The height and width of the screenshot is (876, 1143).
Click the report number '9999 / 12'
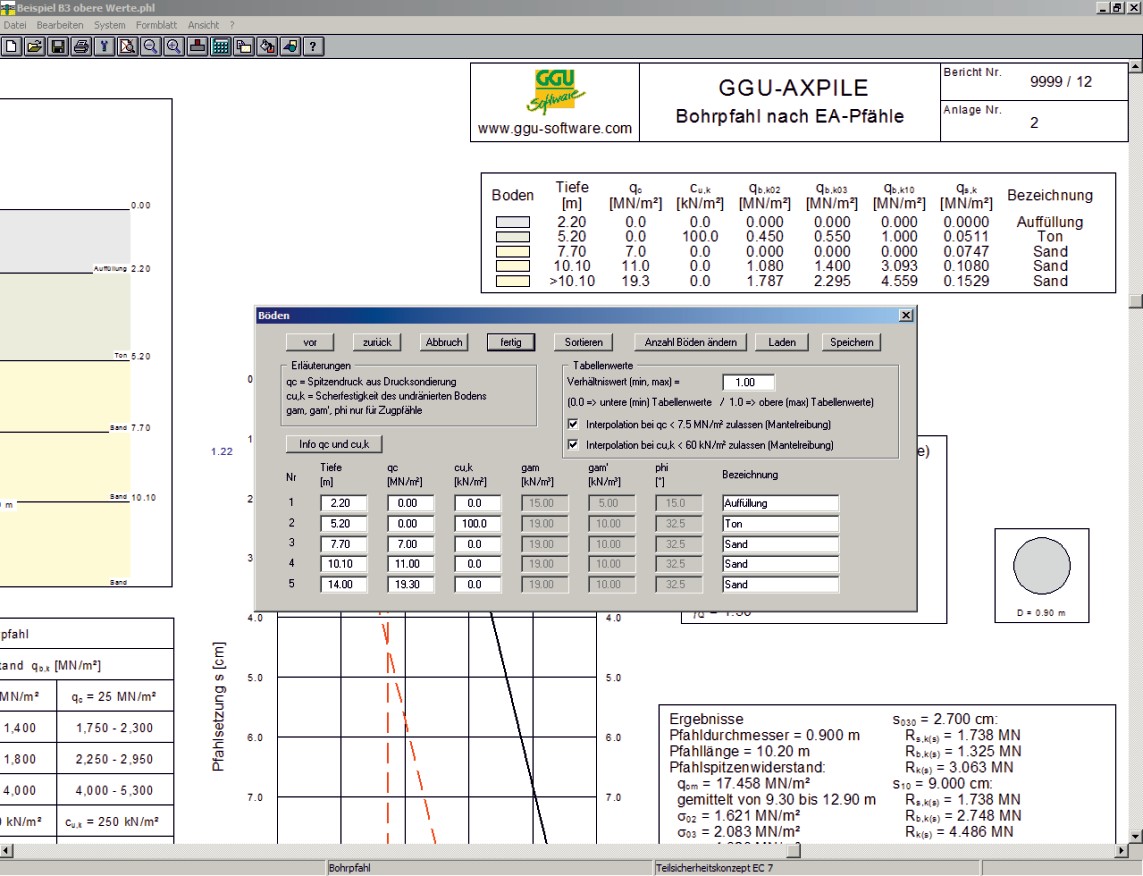click(1061, 82)
